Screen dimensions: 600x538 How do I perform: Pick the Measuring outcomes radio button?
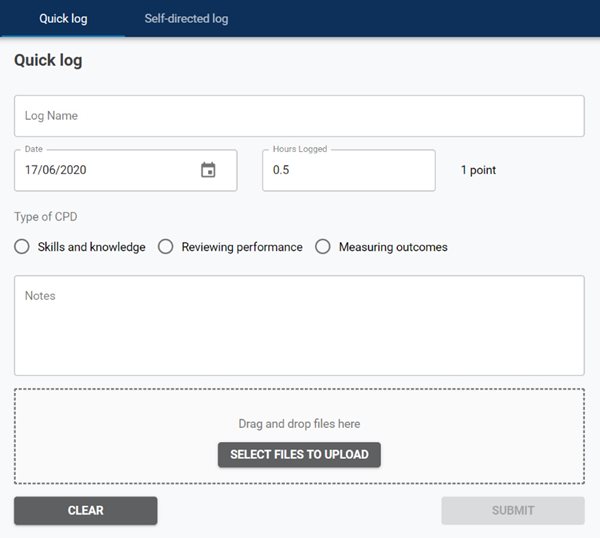point(323,247)
